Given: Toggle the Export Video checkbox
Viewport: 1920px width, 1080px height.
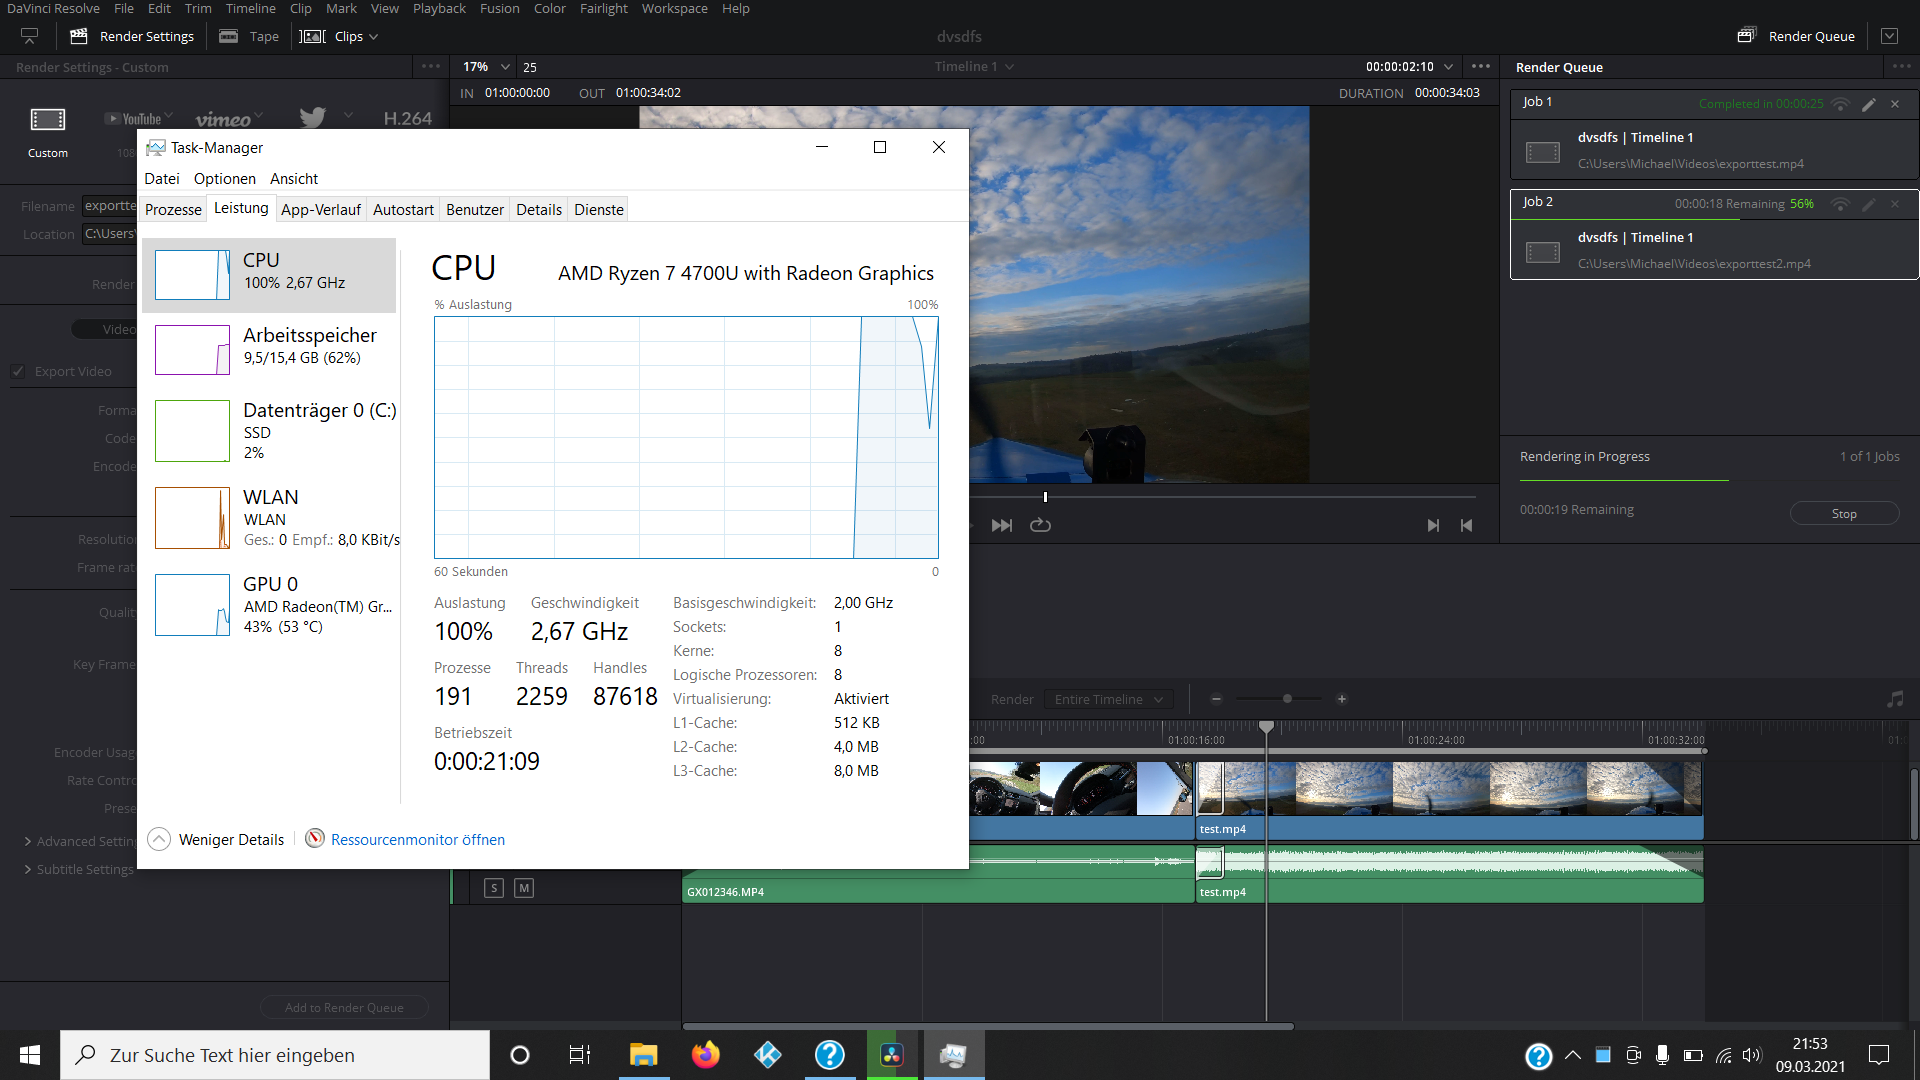Looking at the screenshot, I should (18, 371).
